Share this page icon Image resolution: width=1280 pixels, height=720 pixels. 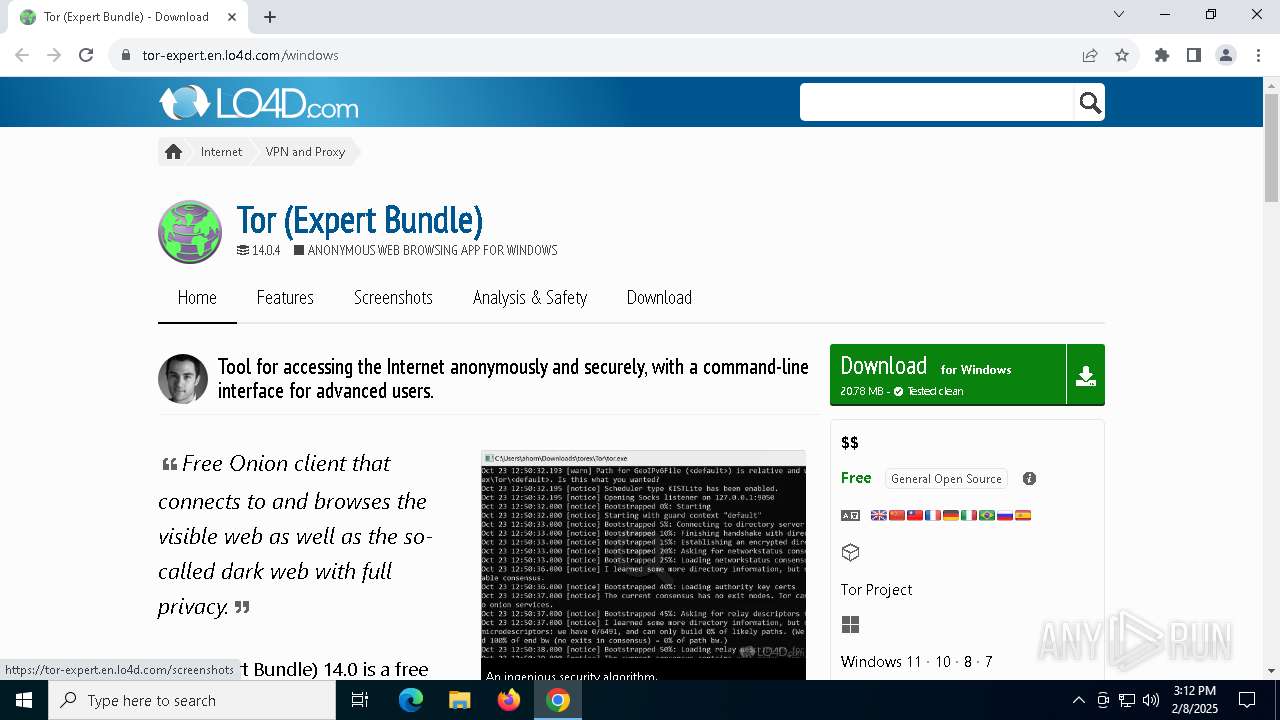pos(1090,55)
